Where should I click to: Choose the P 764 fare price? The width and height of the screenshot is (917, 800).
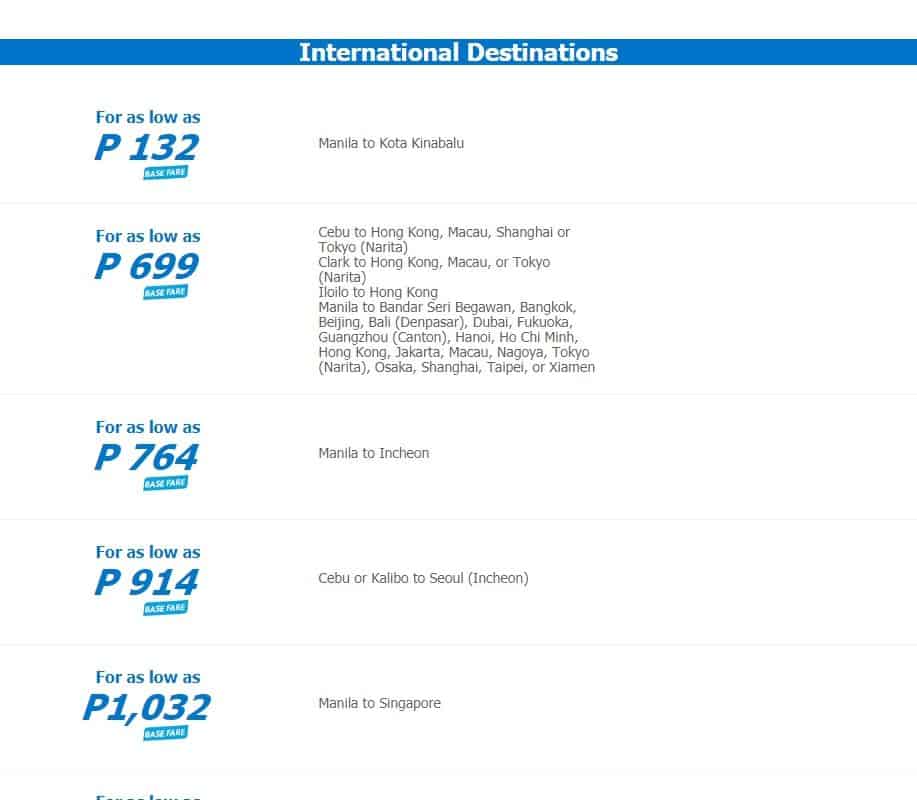pyautogui.click(x=147, y=458)
